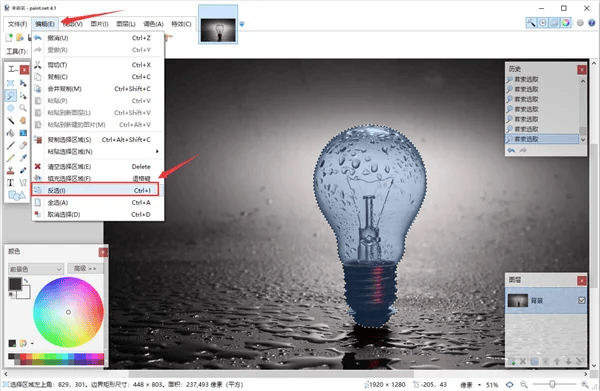The width and height of the screenshot is (600, 391).
Task: Select the lightbulb image thumbnail tab
Action: (x=218, y=24)
